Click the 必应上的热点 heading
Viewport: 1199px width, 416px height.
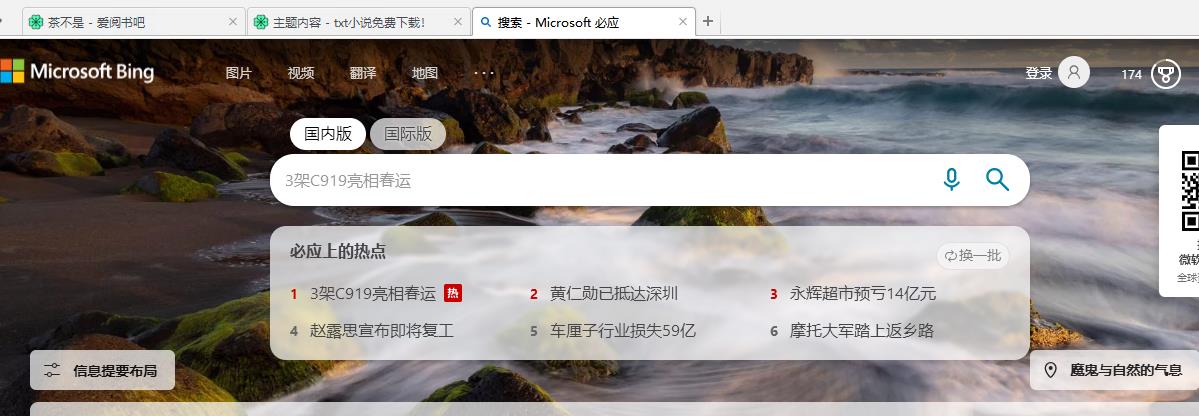(x=337, y=252)
